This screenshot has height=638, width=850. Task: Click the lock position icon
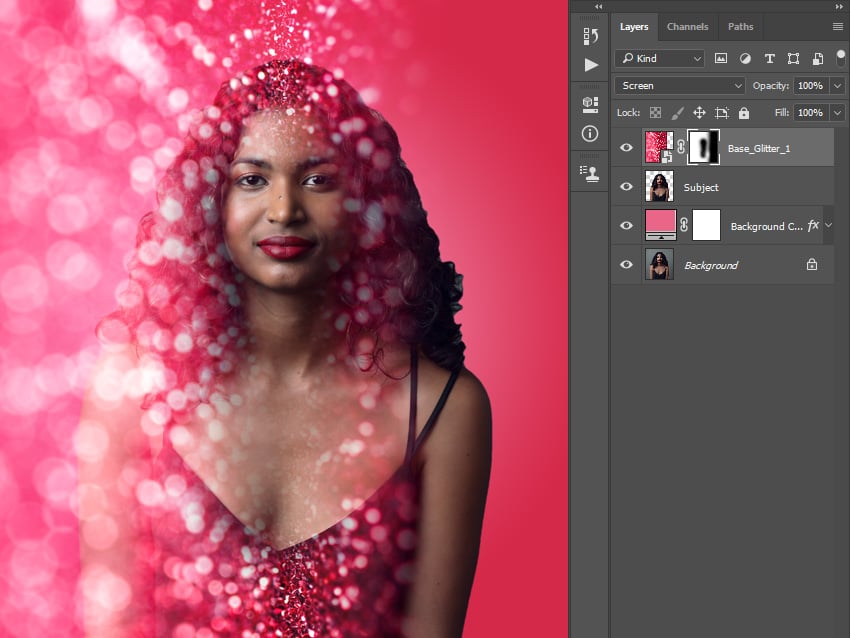pos(699,113)
